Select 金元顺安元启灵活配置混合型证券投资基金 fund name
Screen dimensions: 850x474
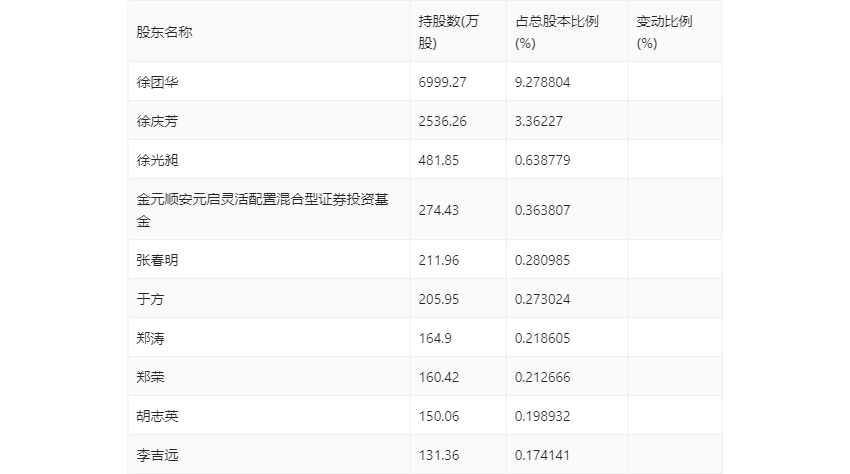pyautogui.click(x=262, y=210)
